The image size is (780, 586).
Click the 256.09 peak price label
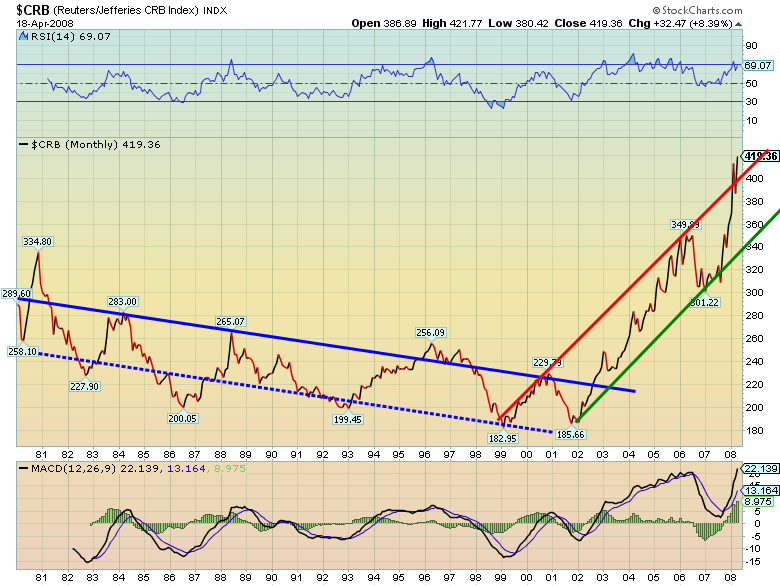[430, 332]
